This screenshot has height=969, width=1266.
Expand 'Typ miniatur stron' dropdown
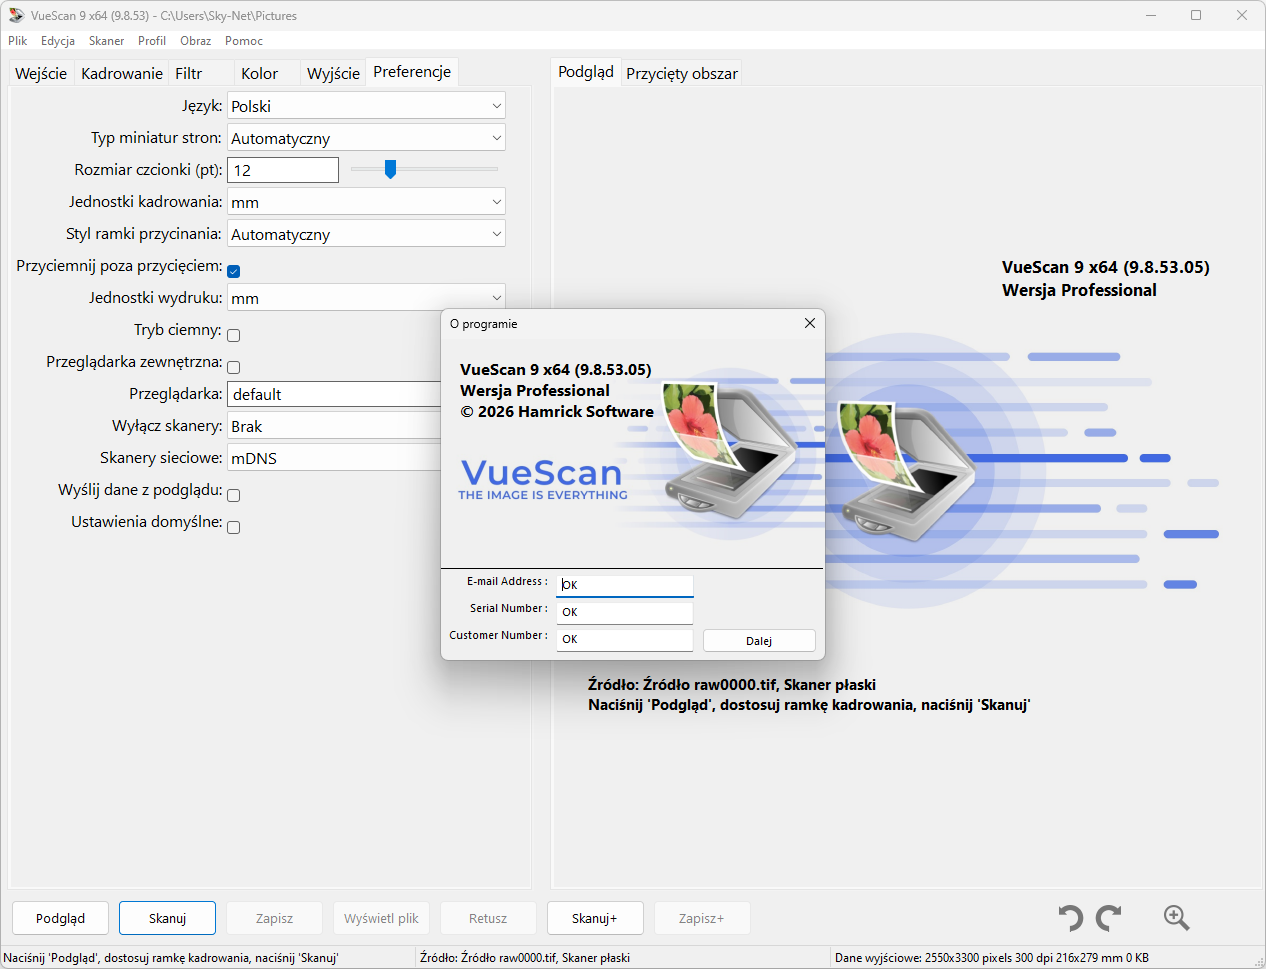point(366,138)
